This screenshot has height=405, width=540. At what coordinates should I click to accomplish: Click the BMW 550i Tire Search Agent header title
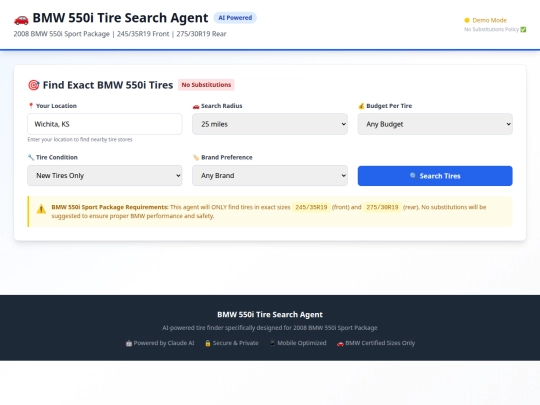(120, 18)
